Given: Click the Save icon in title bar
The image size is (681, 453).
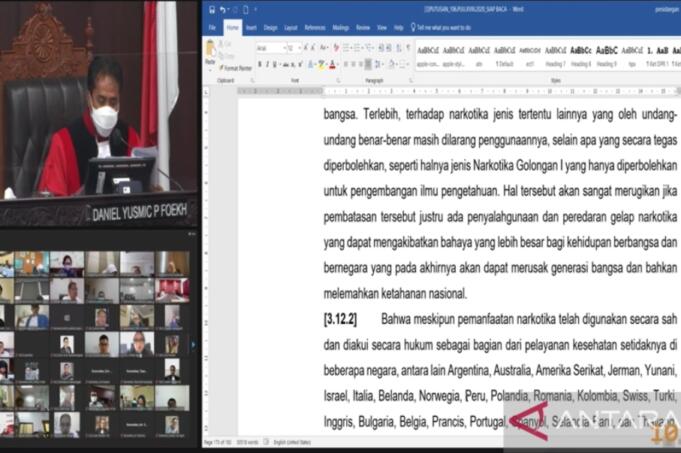Looking at the screenshot, I should [x=211, y=9].
